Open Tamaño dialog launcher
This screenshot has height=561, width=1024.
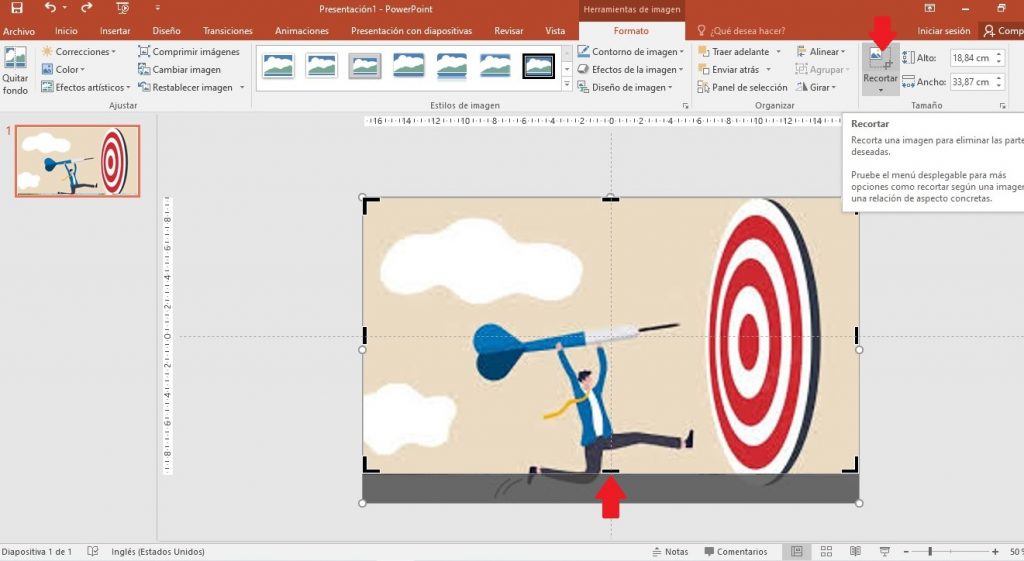tap(1002, 105)
